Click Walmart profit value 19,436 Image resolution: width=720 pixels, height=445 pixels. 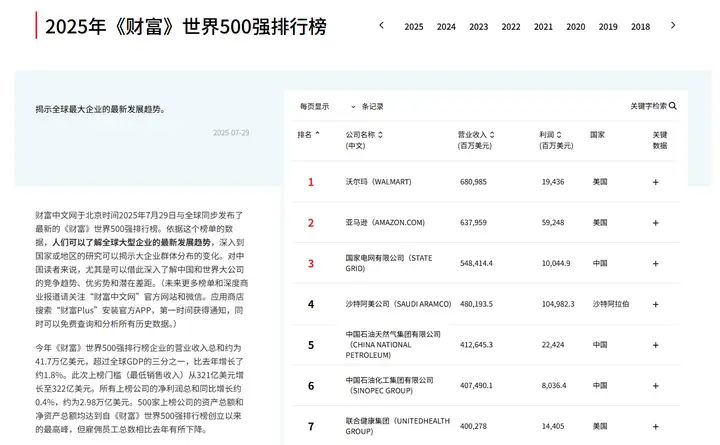[553, 182]
